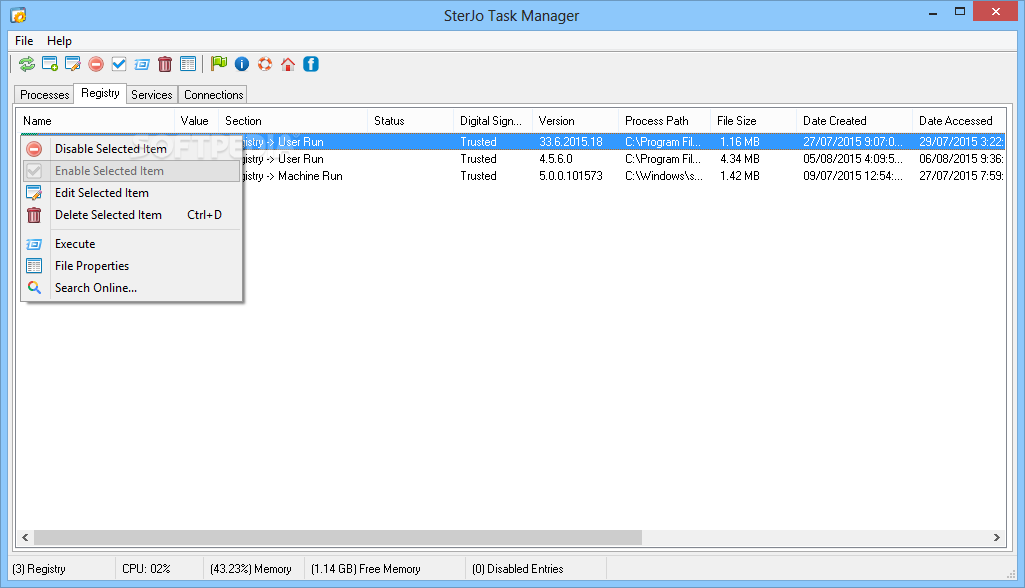This screenshot has height=588, width=1025.
Task: Click the red Disable toolbar icon
Action: [96, 64]
